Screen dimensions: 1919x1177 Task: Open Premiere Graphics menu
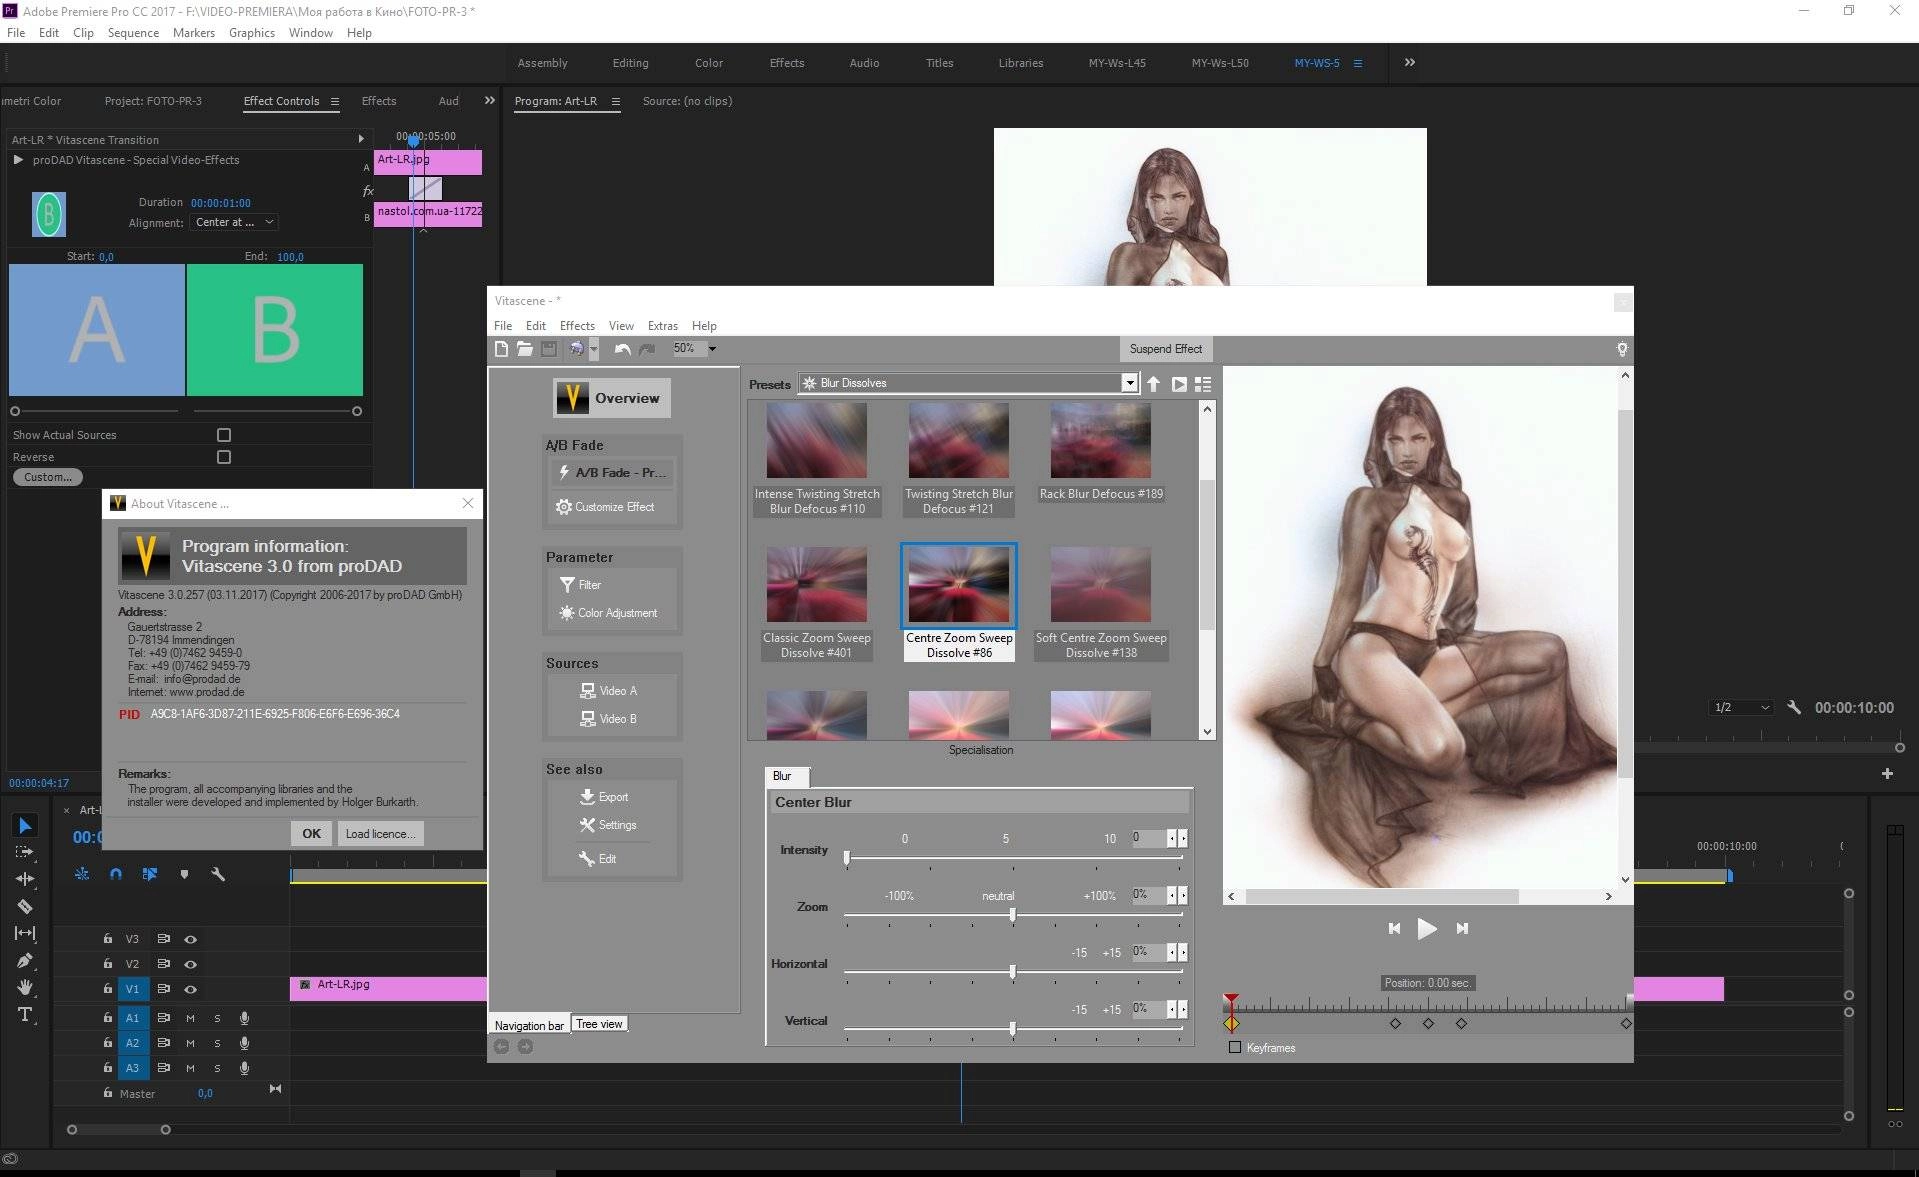coord(251,33)
